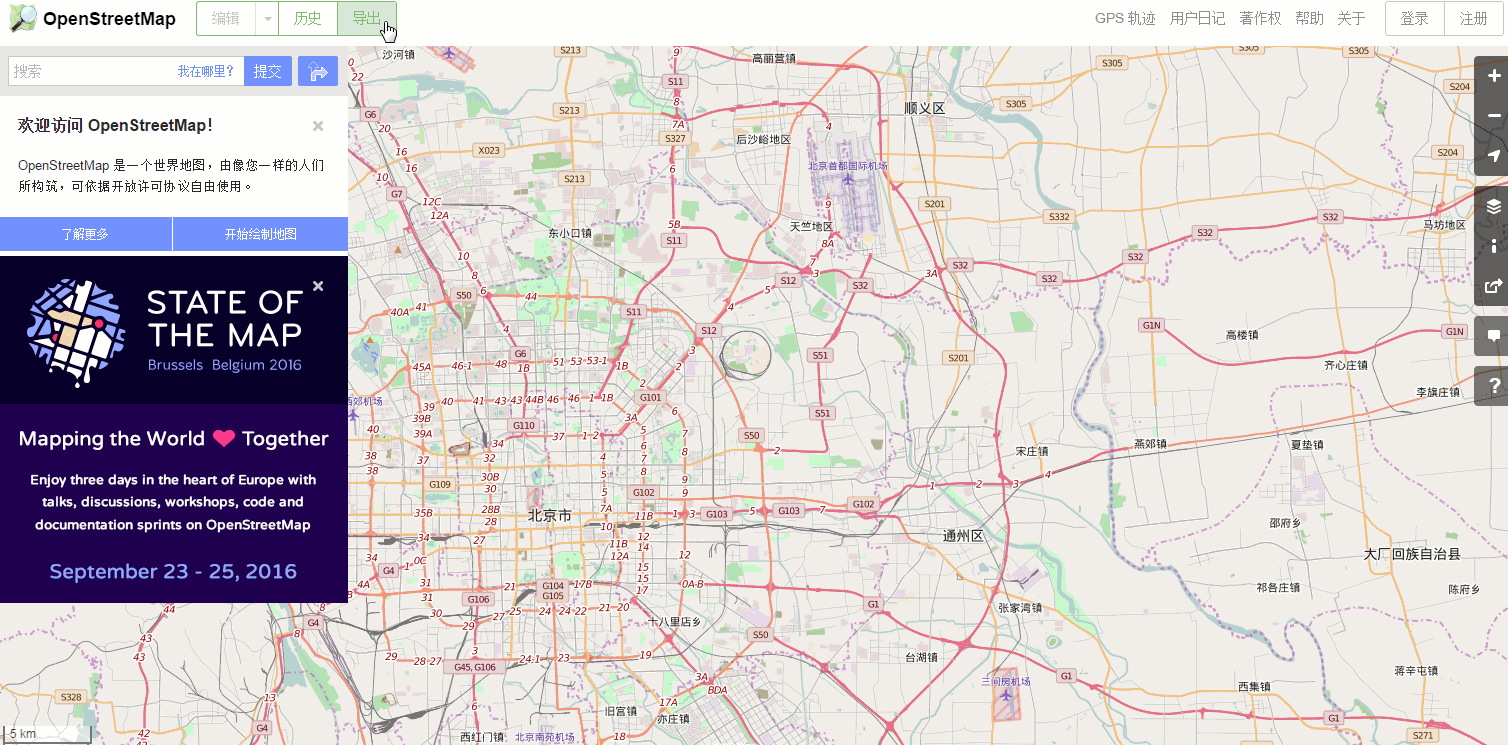This screenshot has width=1508, height=745.
Task: Open directions with the arrow sign icon
Action: tap(318, 71)
